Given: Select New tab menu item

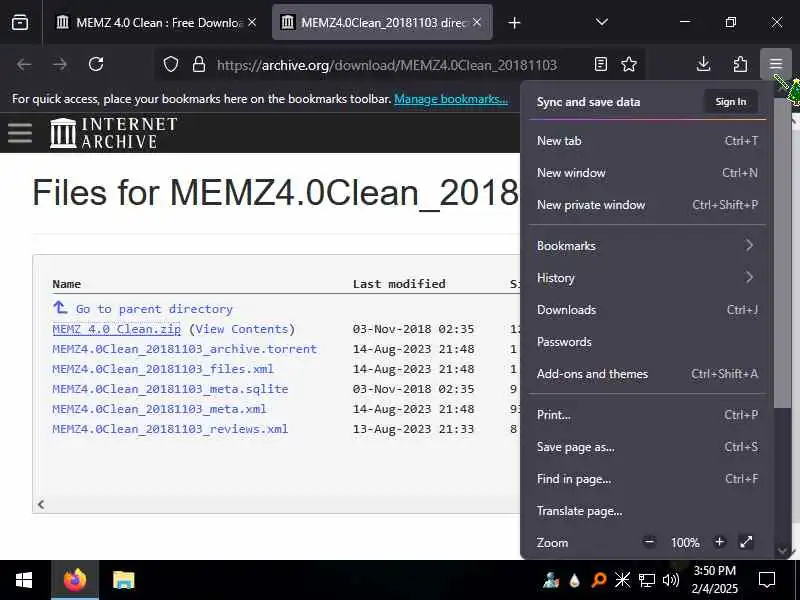Looking at the screenshot, I should pyautogui.click(x=647, y=141).
